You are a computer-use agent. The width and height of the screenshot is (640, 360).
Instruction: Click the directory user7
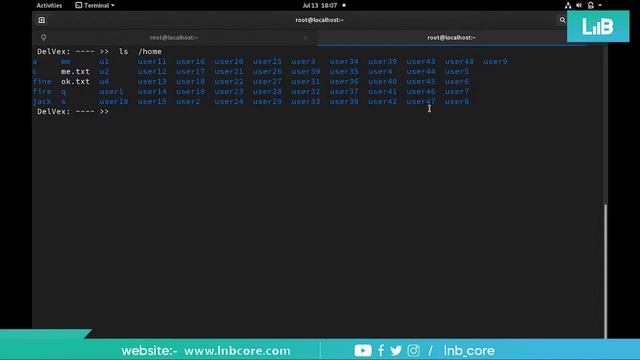coord(457,91)
